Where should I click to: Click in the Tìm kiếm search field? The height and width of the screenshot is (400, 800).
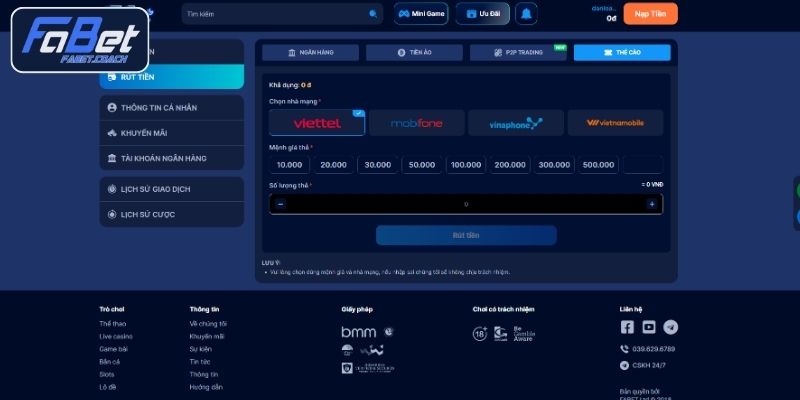tap(282, 14)
